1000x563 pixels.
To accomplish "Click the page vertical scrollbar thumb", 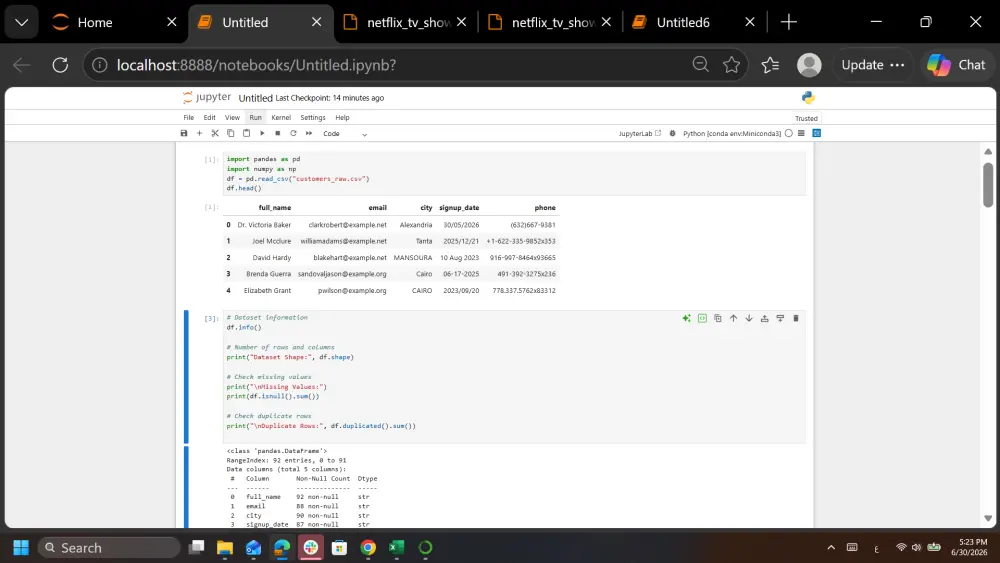I will click(988, 185).
